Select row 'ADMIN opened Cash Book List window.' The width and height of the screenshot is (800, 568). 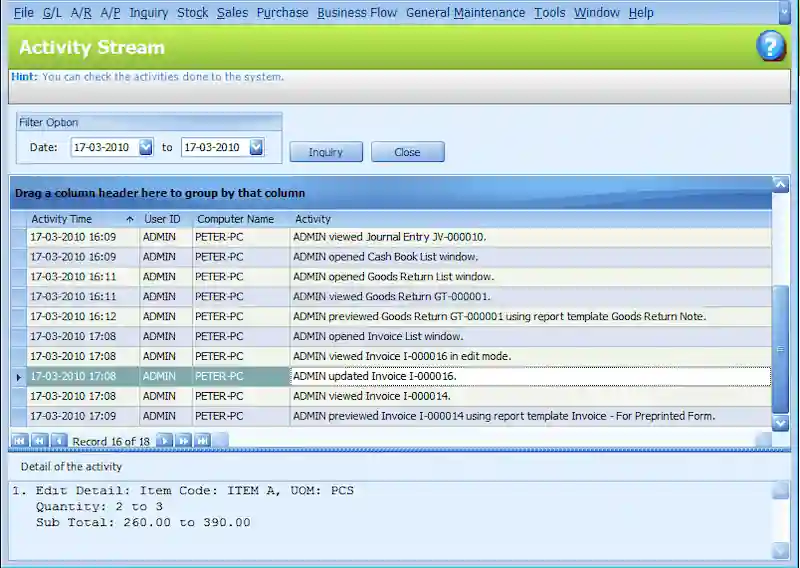pos(391,257)
